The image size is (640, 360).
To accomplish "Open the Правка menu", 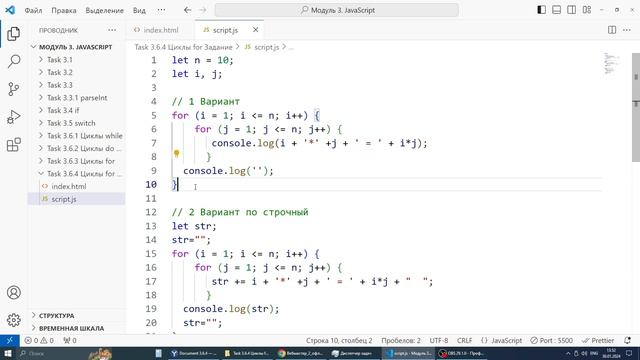I will coord(64,10).
